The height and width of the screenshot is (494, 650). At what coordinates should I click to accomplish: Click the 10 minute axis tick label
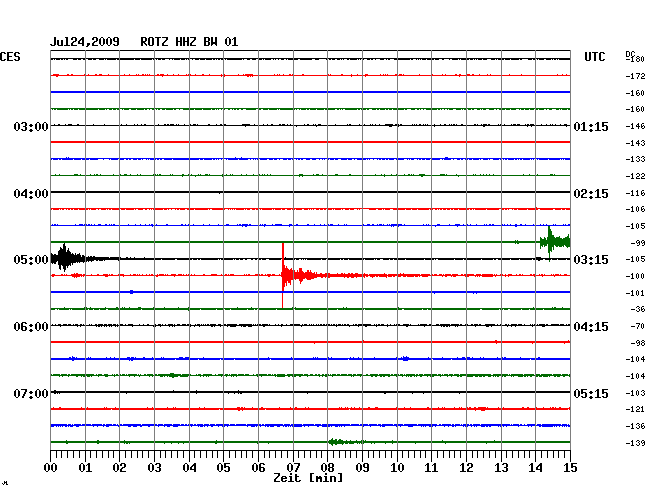(x=397, y=468)
